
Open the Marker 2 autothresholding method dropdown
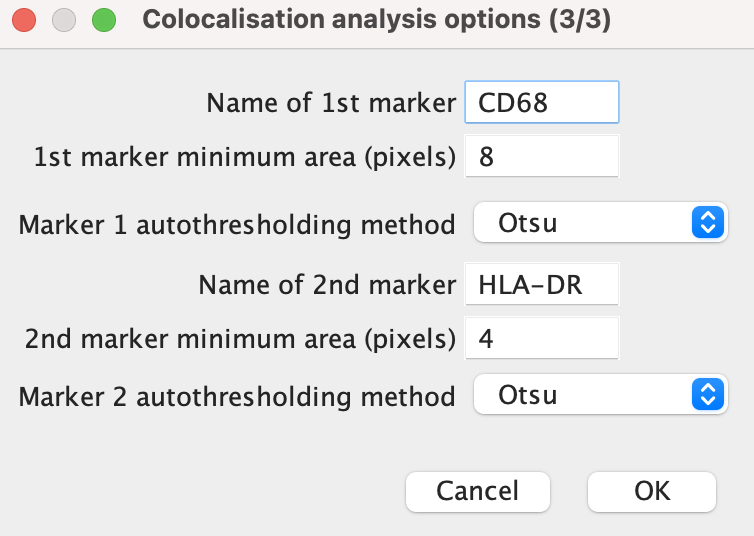[x=601, y=394]
